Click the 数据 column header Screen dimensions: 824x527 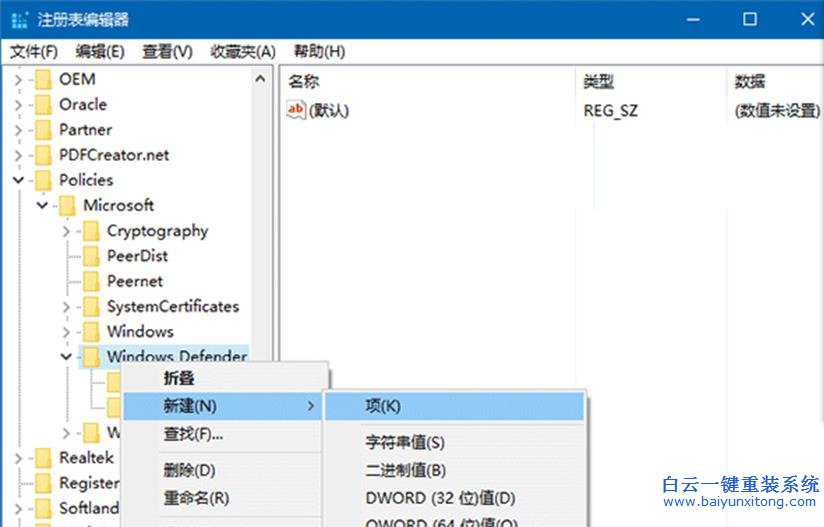tap(775, 81)
